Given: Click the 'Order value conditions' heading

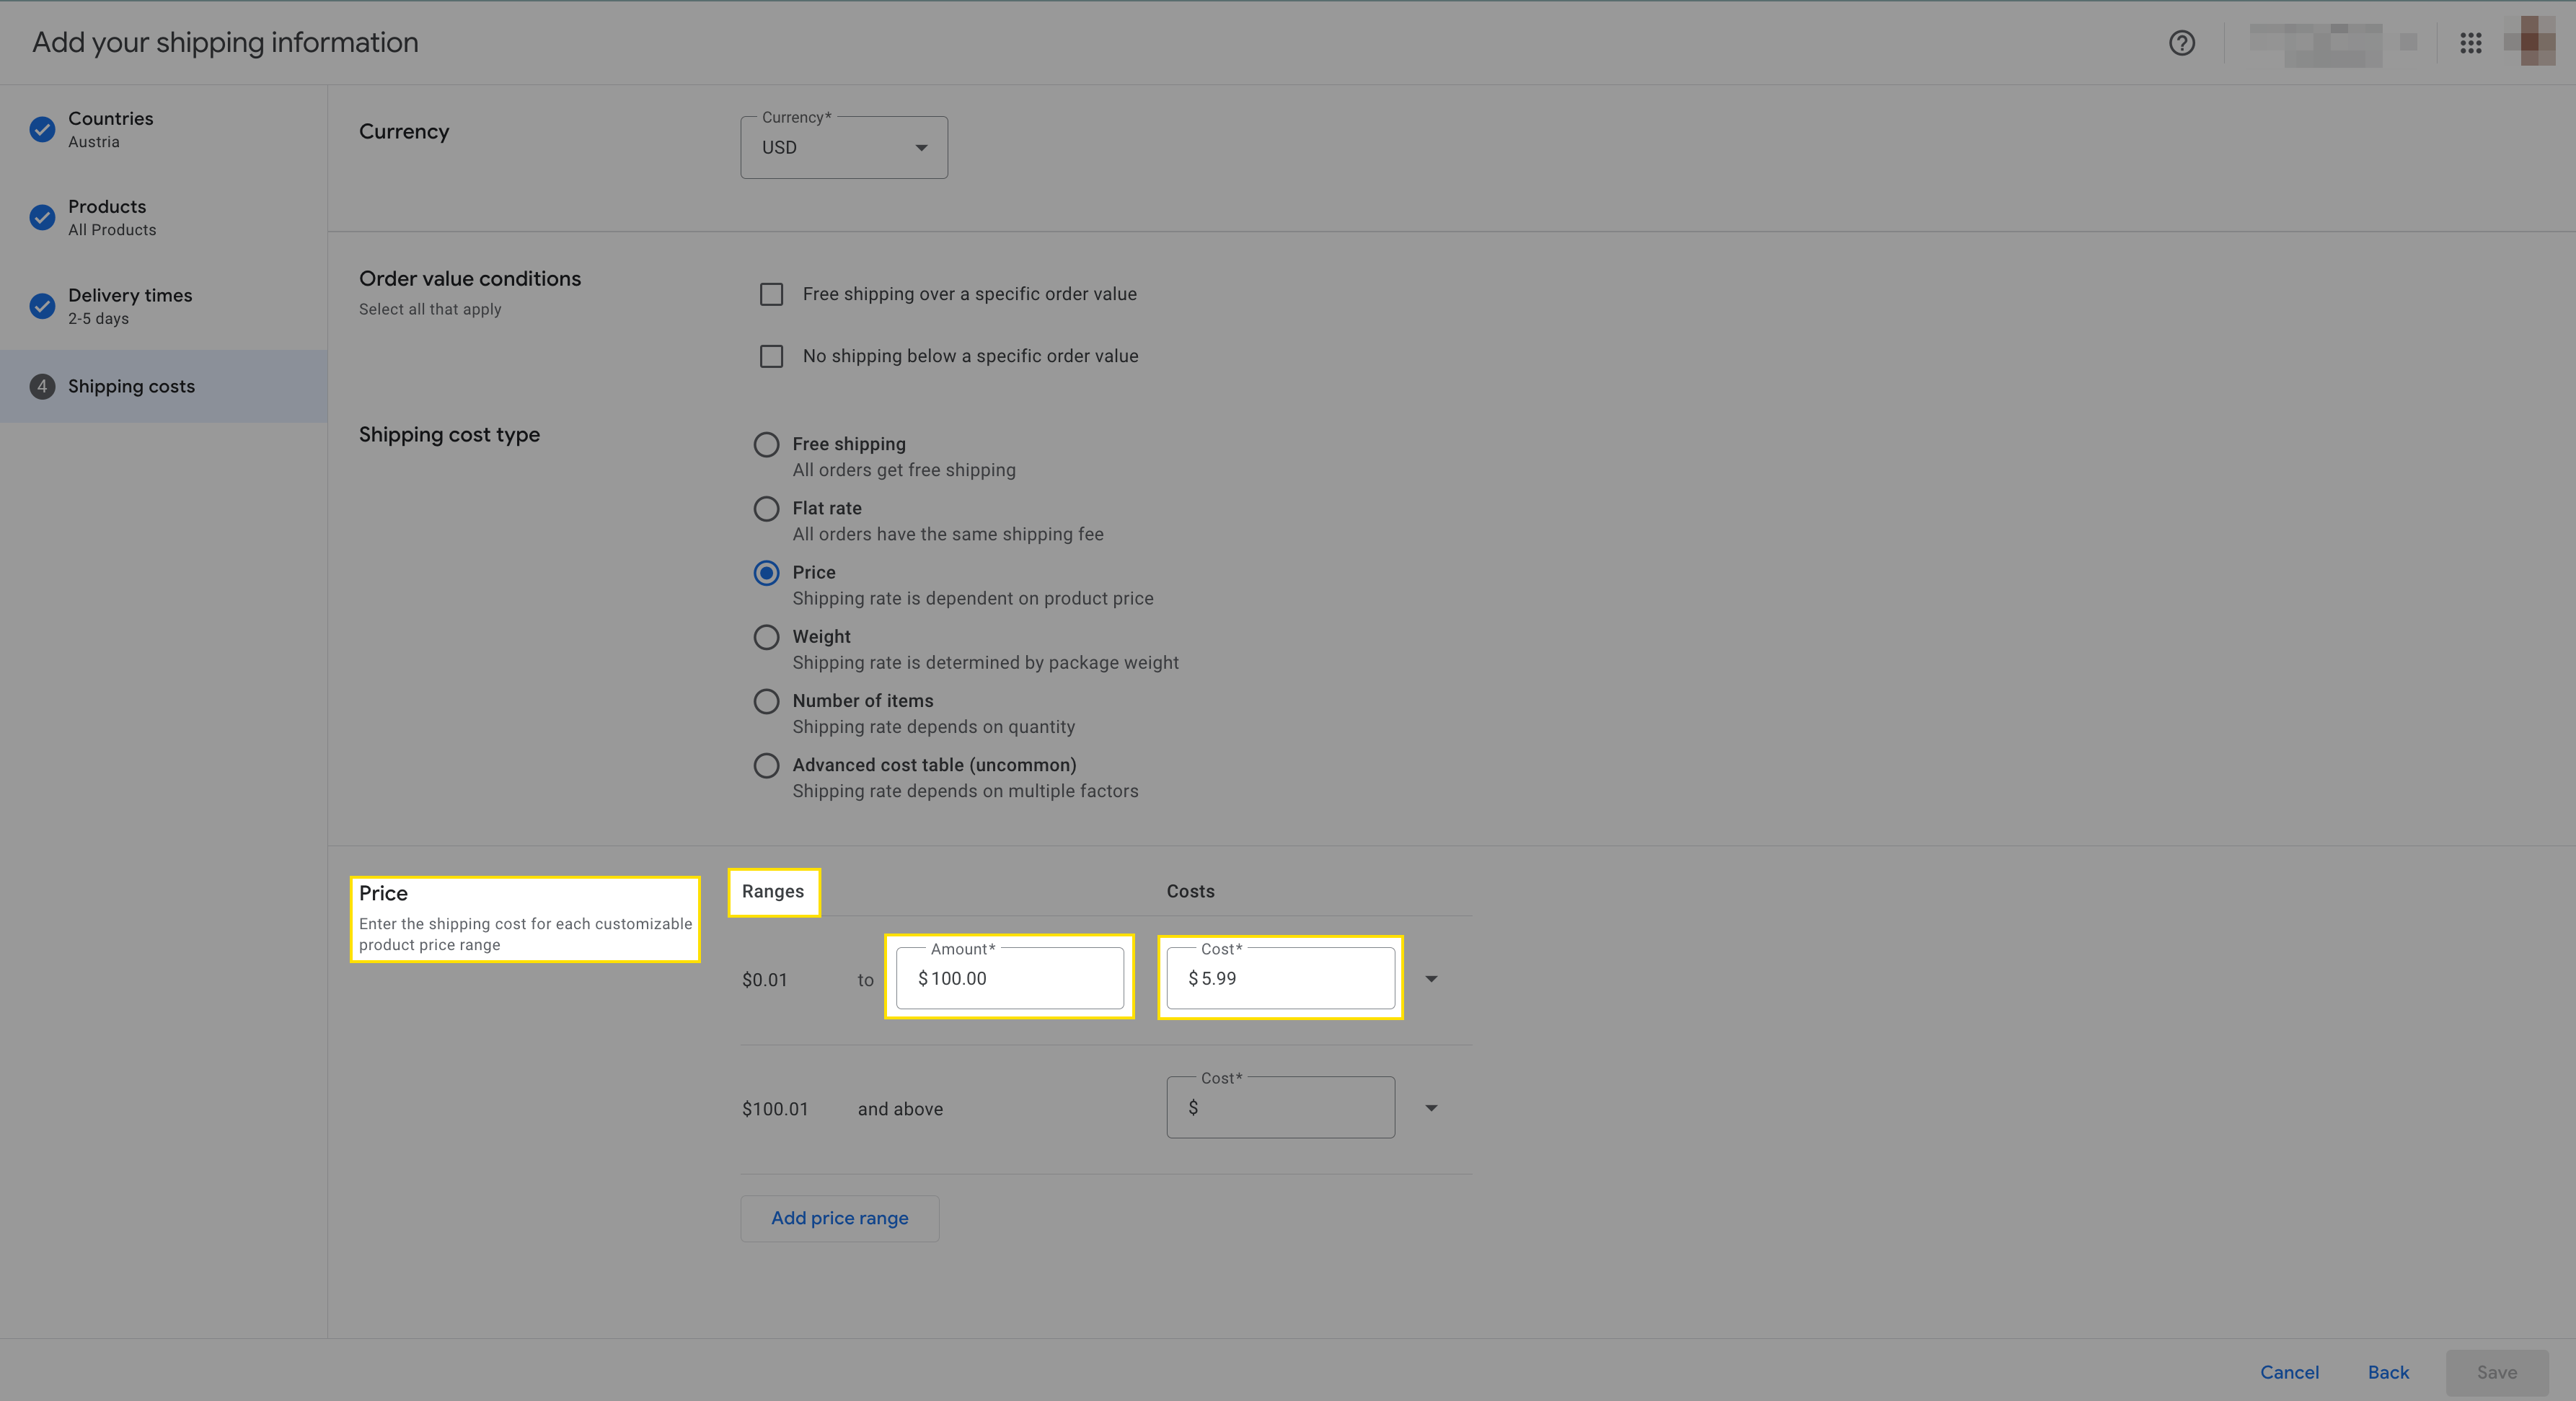Looking at the screenshot, I should (470, 279).
